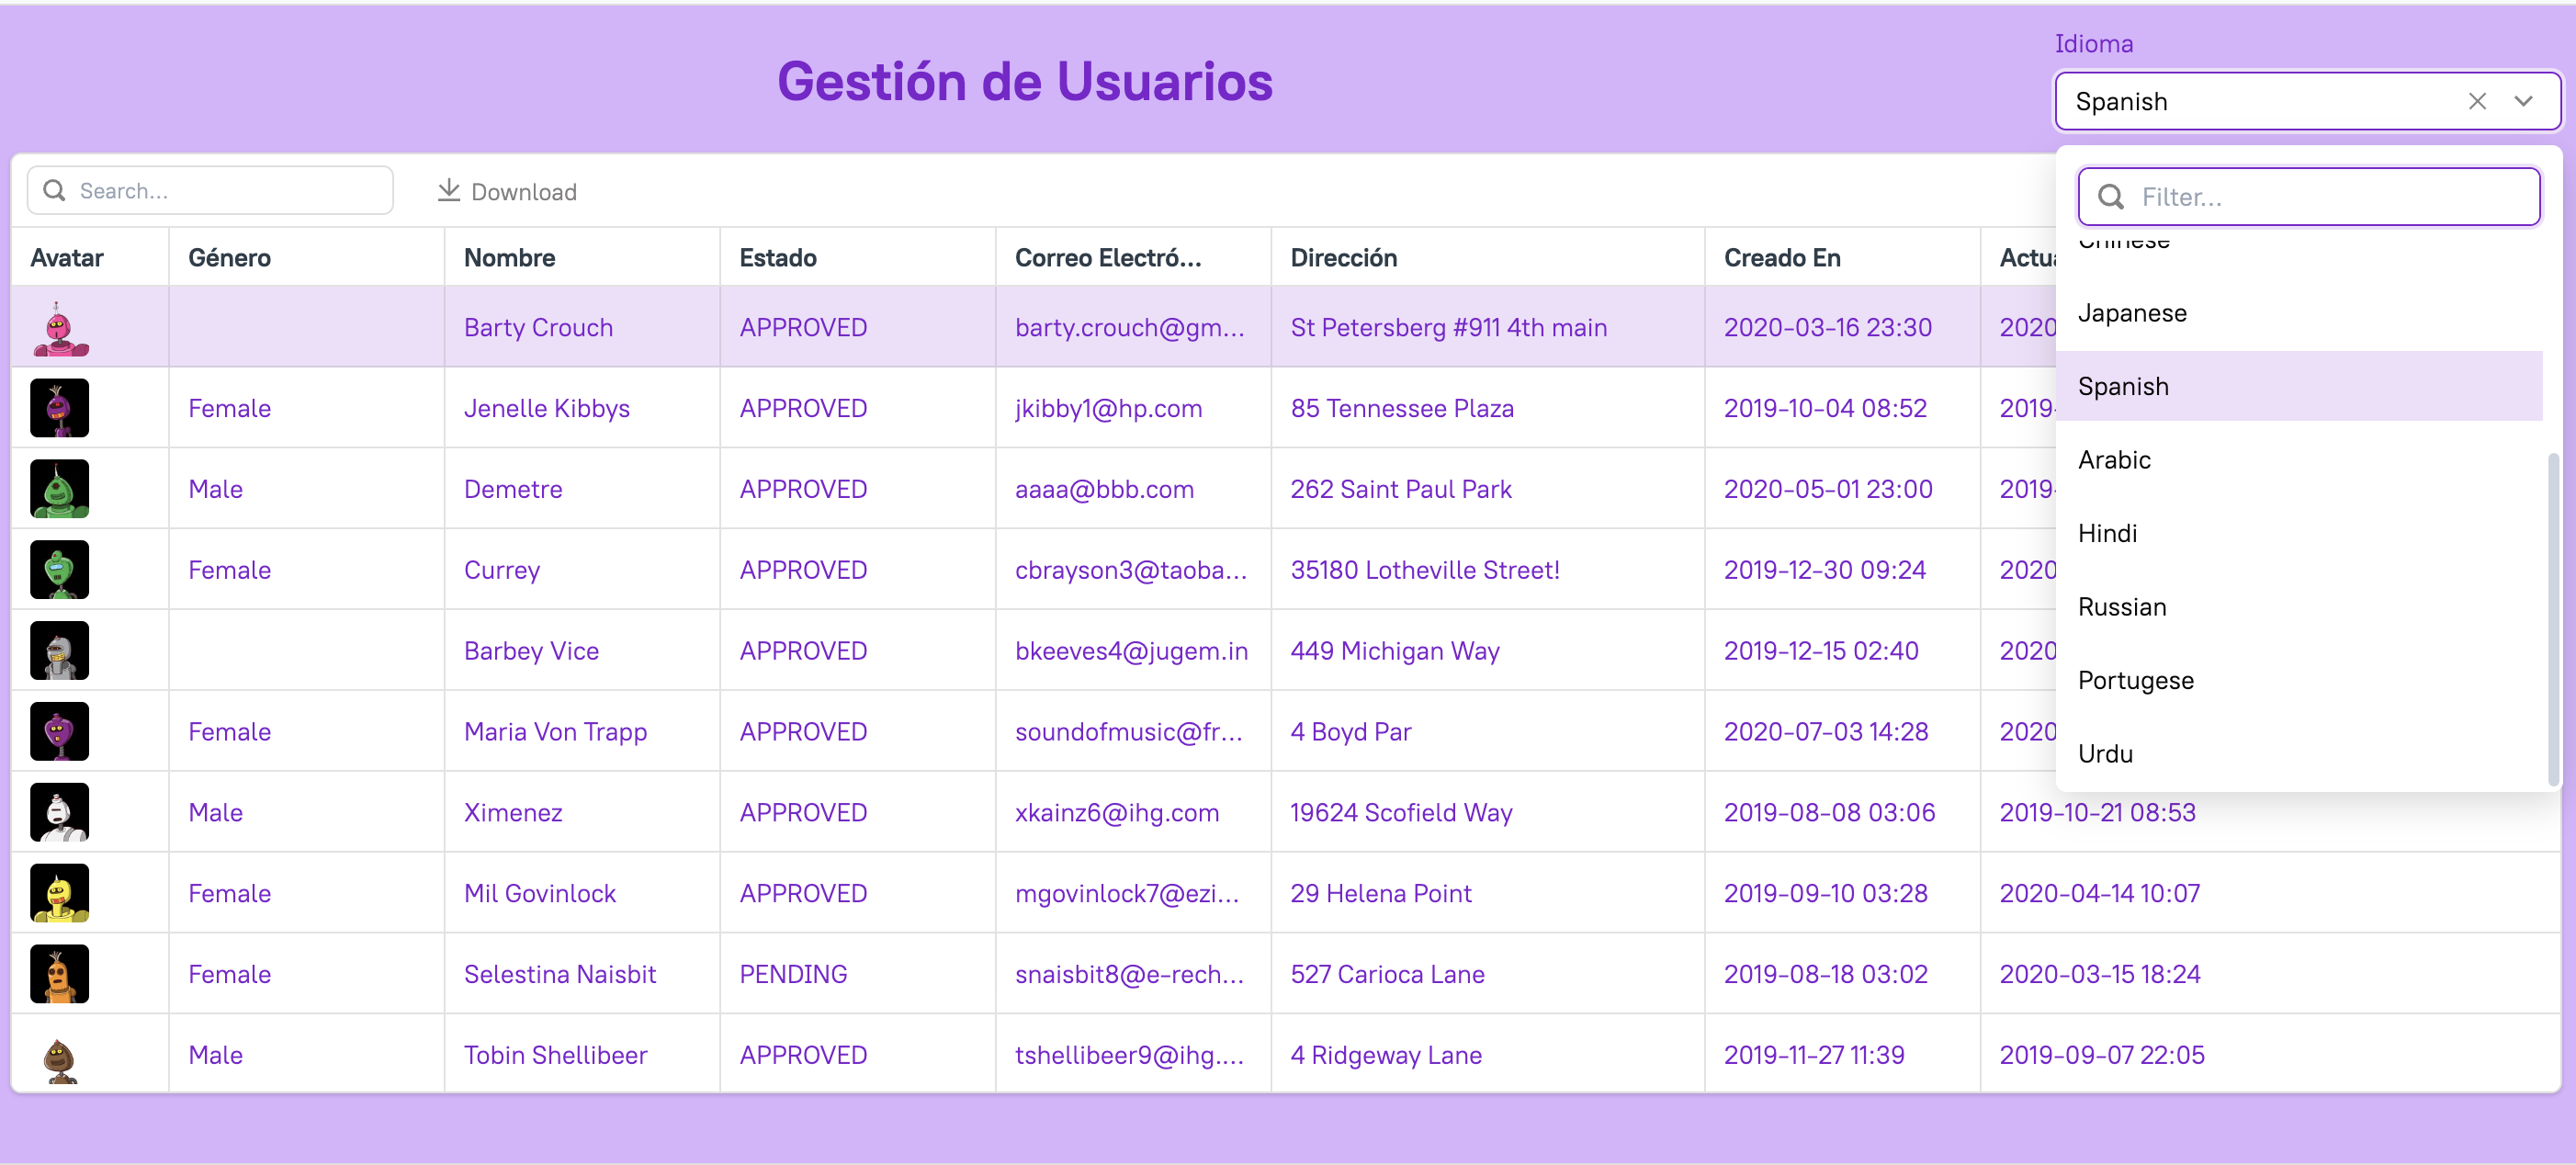The image size is (2576, 1165).
Task: Collapse the Idioma dropdown chevron
Action: pyautogui.click(x=2523, y=101)
